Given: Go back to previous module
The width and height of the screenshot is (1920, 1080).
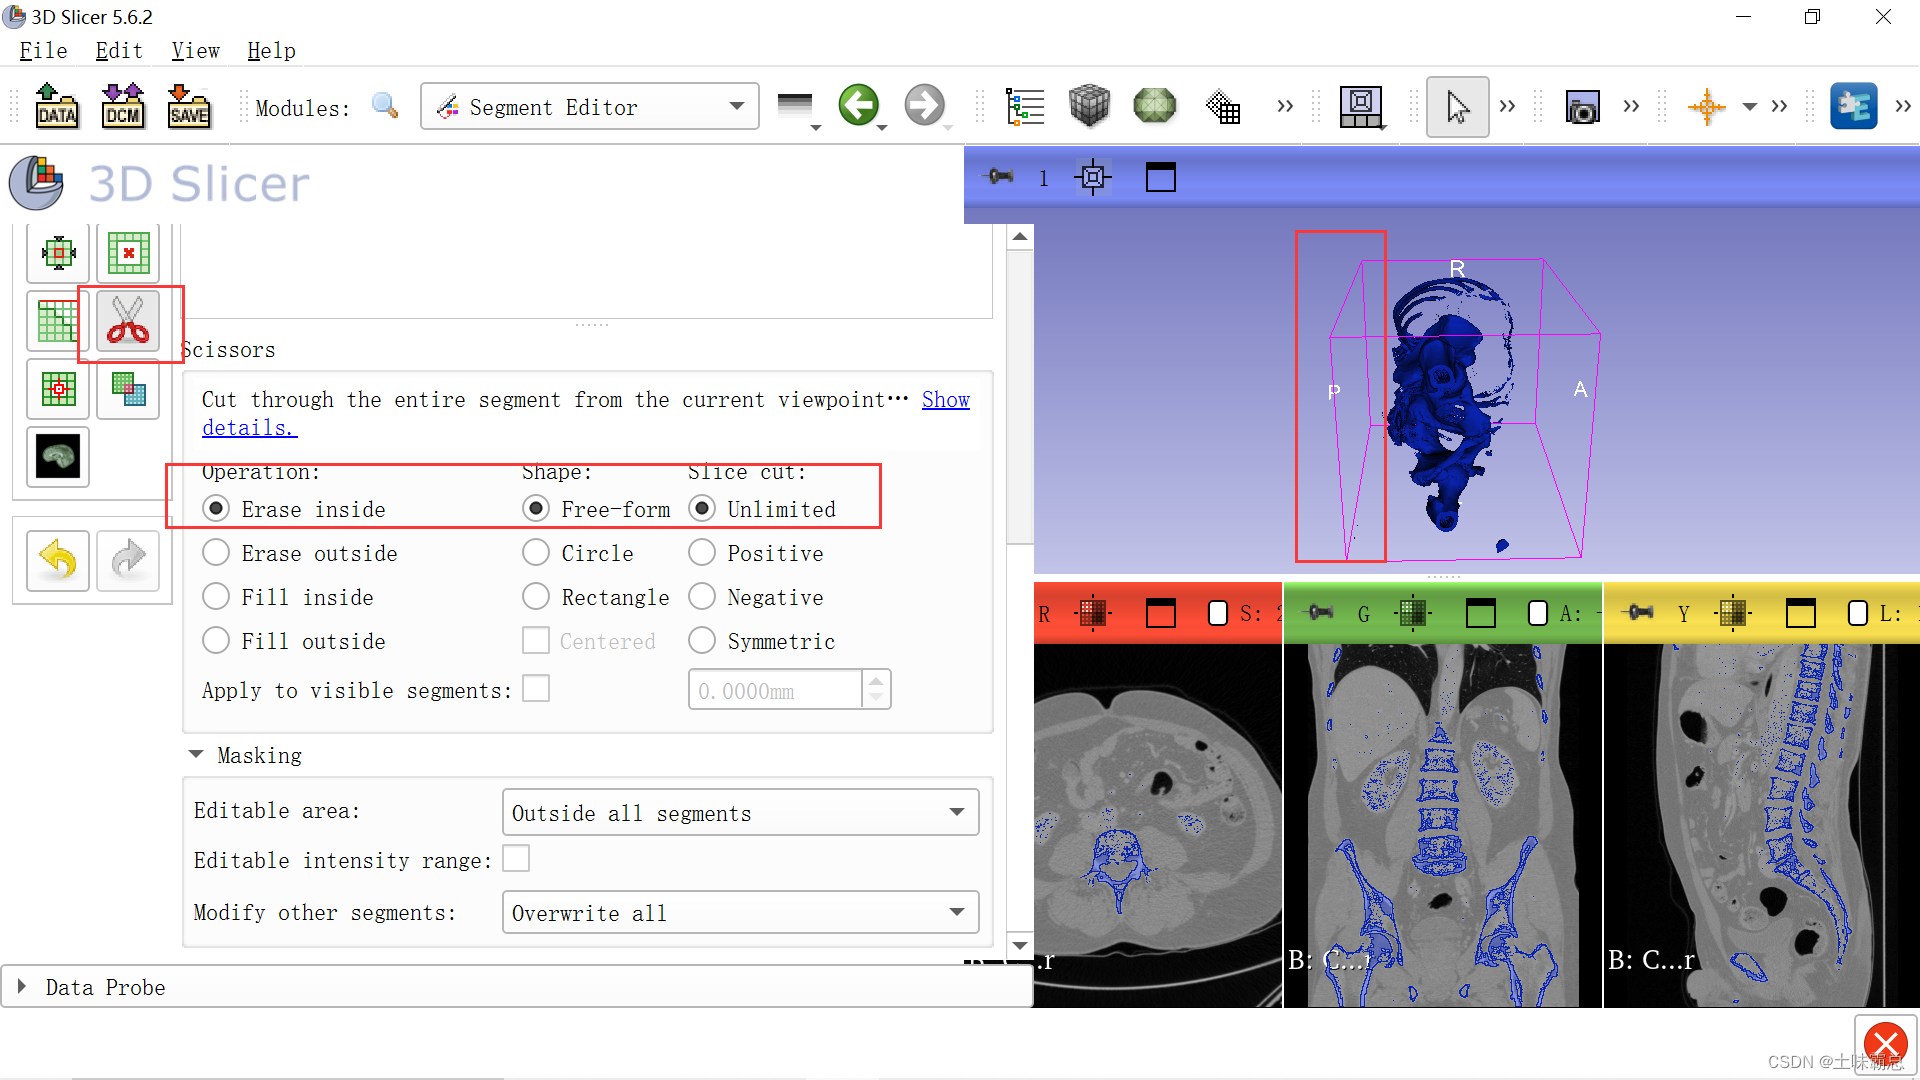Looking at the screenshot, I should pos(858,106).
